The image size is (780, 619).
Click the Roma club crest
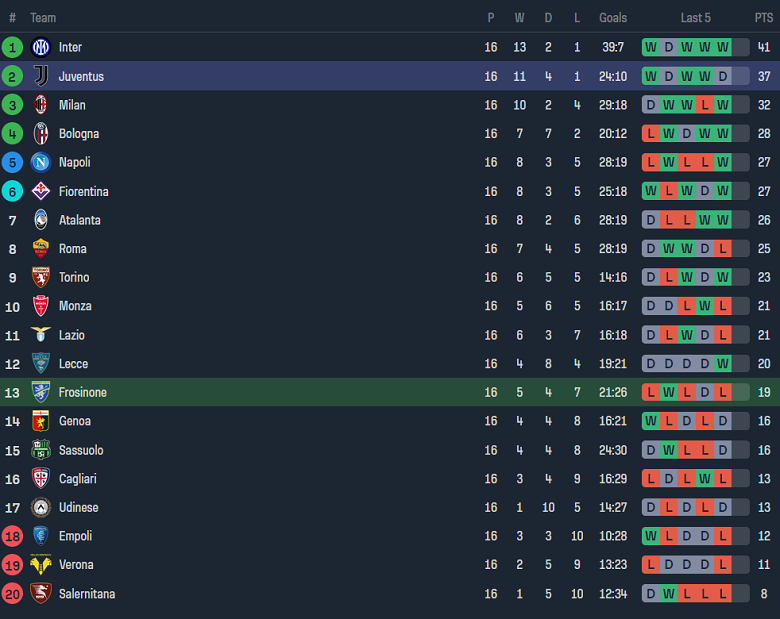41,249
